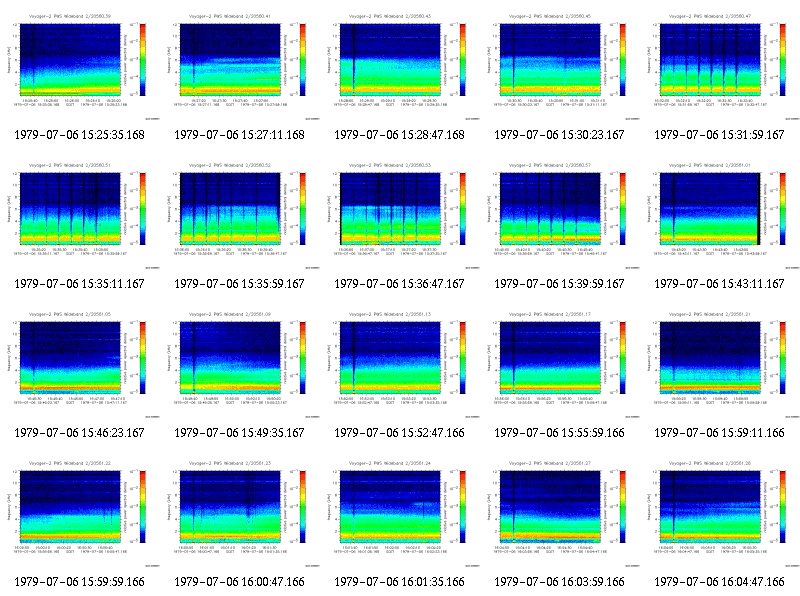The width and height of the screenshot is (800, 596).
Task: Click the caption '1979-07-06 15:31:59.167'
Action: click(x=719, y=135)
